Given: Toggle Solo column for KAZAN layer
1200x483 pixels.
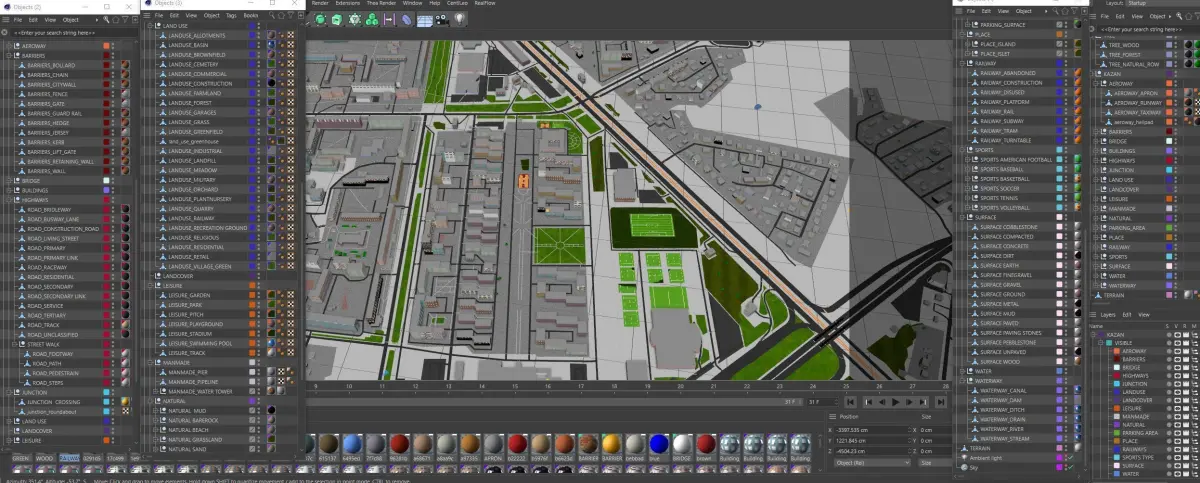Looking at the screenshot, I should click(x=1169, y=335).
